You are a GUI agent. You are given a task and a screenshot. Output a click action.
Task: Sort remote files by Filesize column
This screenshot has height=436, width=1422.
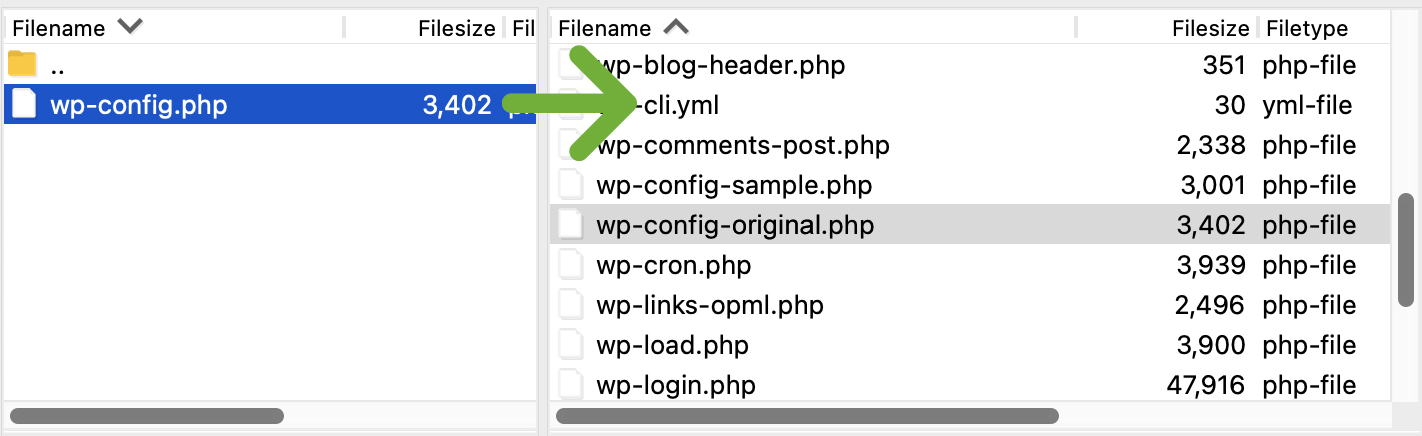tap(1210, 28)
